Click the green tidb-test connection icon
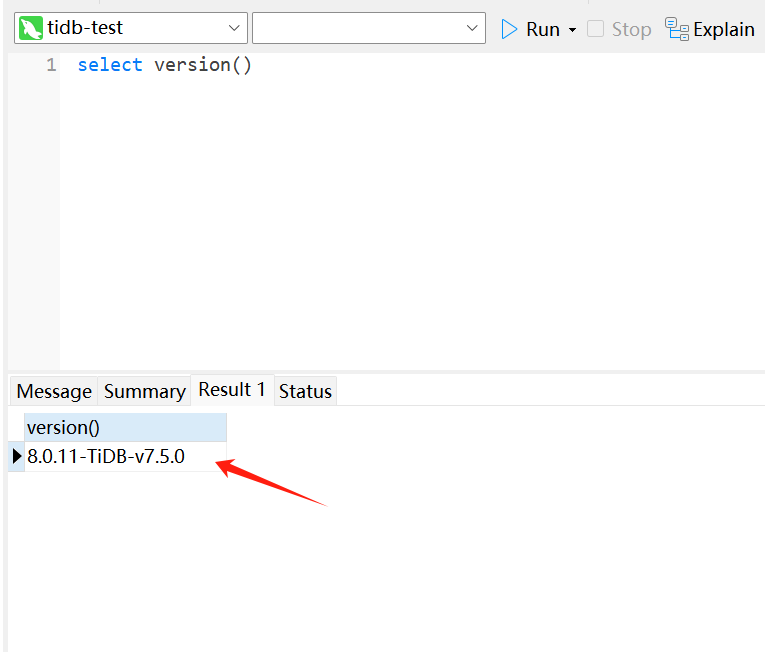 pyautogui.click(x=31, y=28)
